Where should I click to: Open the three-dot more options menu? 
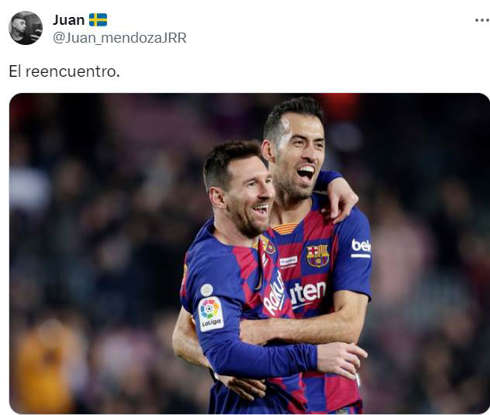pos(482,20)
